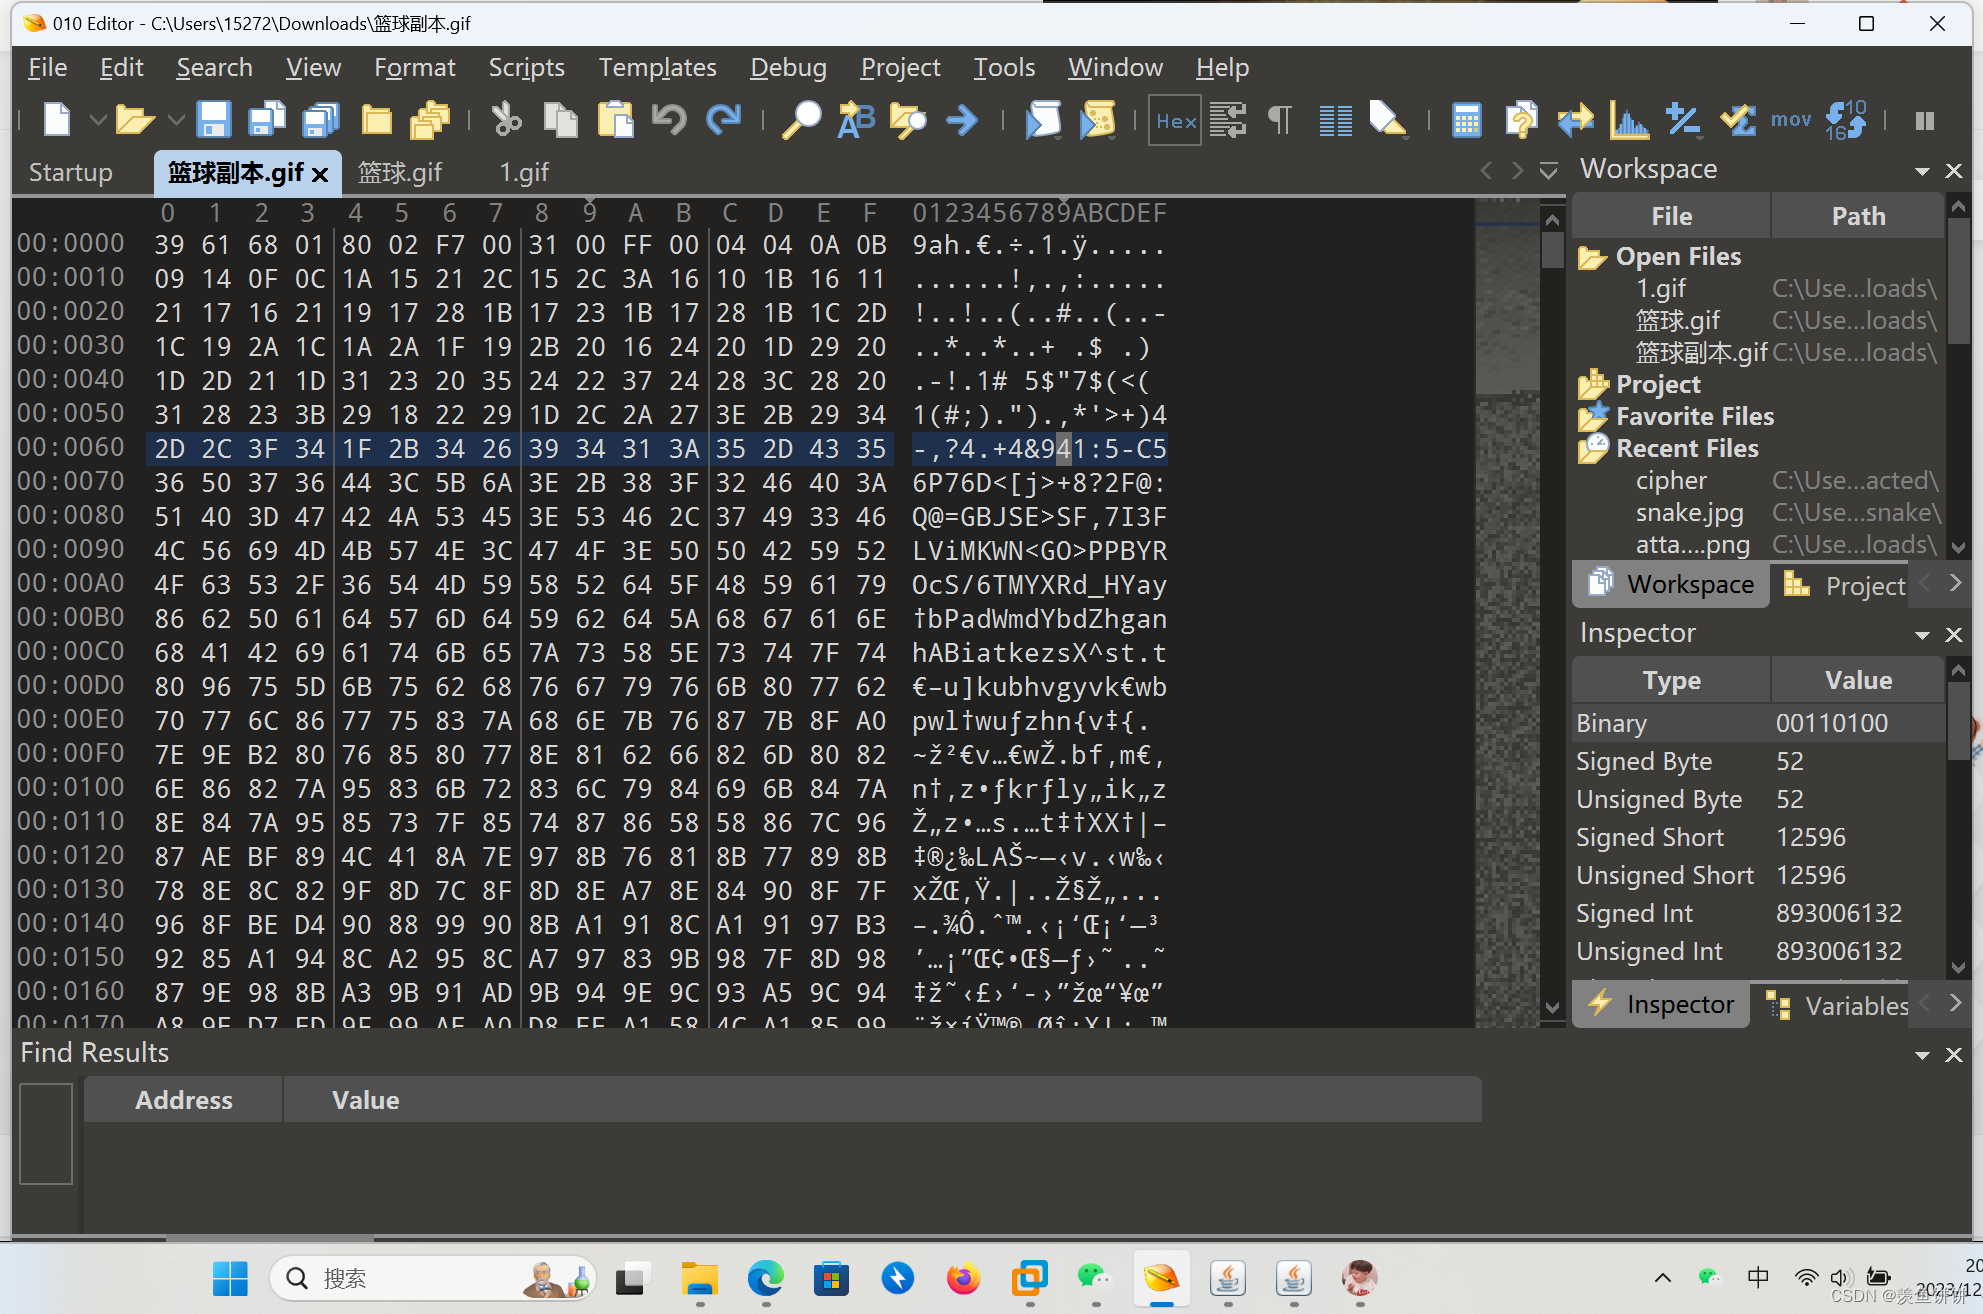The image size is (1983, 1314).
Task: Click the Save file floppy icon
Action: (x=213, y=120)
